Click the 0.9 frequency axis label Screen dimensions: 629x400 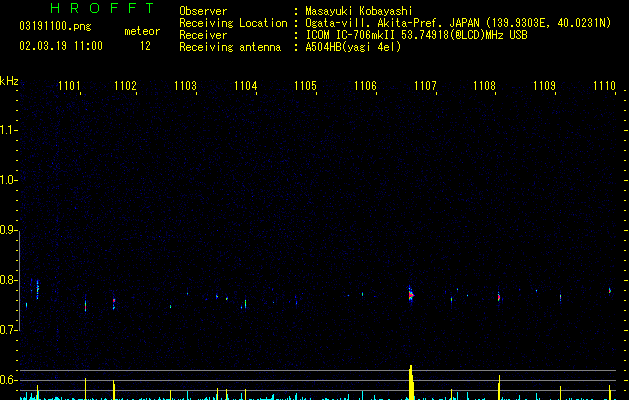7,230
